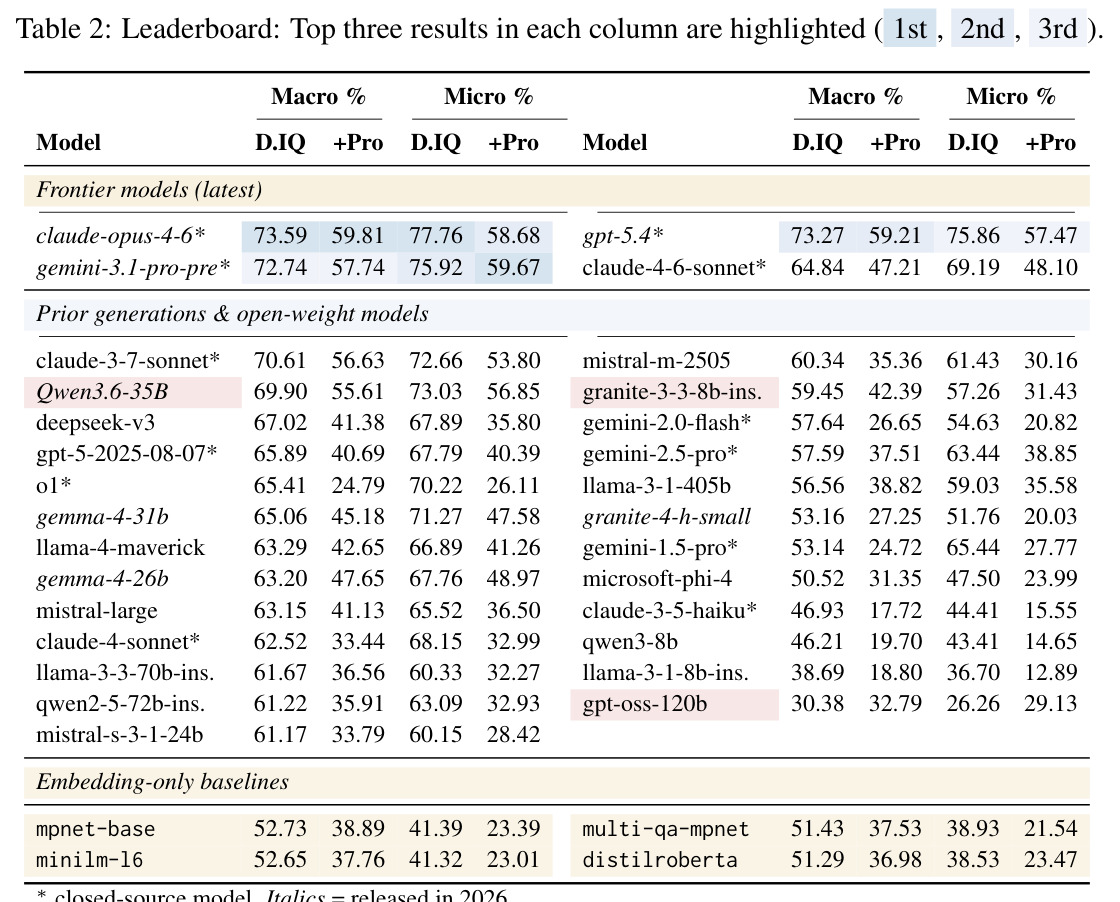Click the mistral-s-3-1-24b model name
This screenshot has height=902, width=1120.
pyautogui.click(x=119, y=735)
